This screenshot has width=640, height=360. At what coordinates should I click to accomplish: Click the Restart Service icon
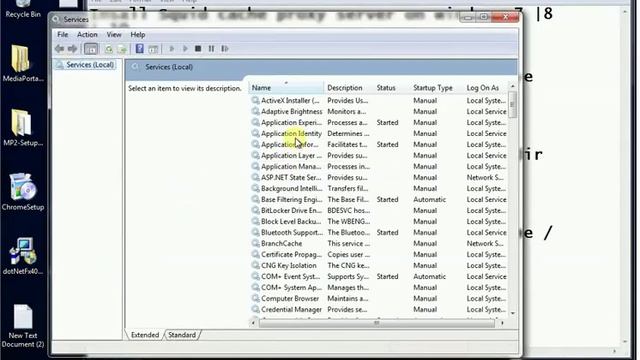pos(225,49)
